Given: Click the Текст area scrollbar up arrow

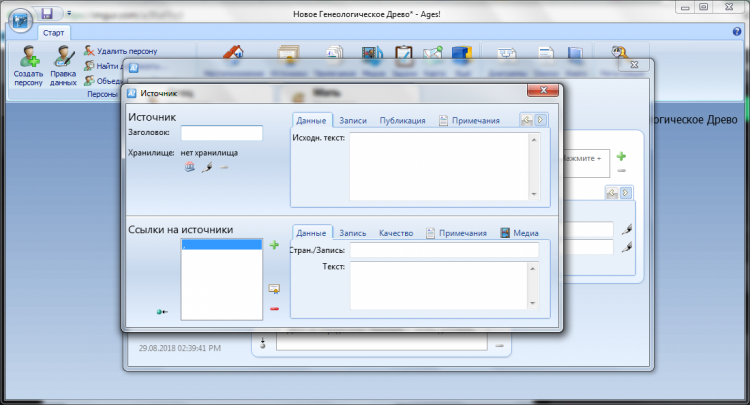Looking at the screenshot, I should tap(532, 268).
